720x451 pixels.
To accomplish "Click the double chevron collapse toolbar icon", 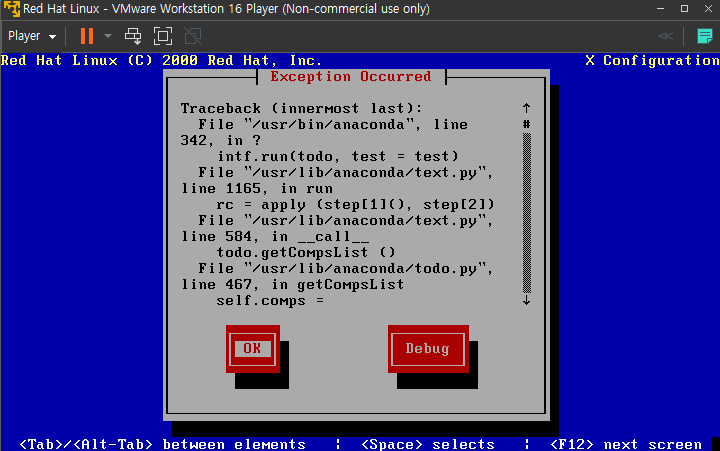I will pos(665,36).
